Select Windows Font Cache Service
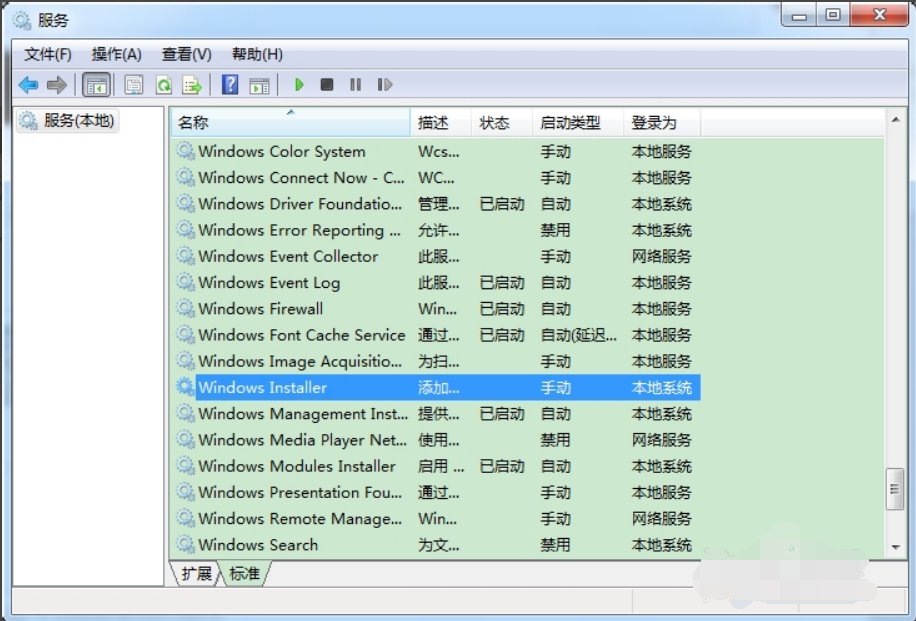The height and width of the screenshot is (621, 916). 301,335
